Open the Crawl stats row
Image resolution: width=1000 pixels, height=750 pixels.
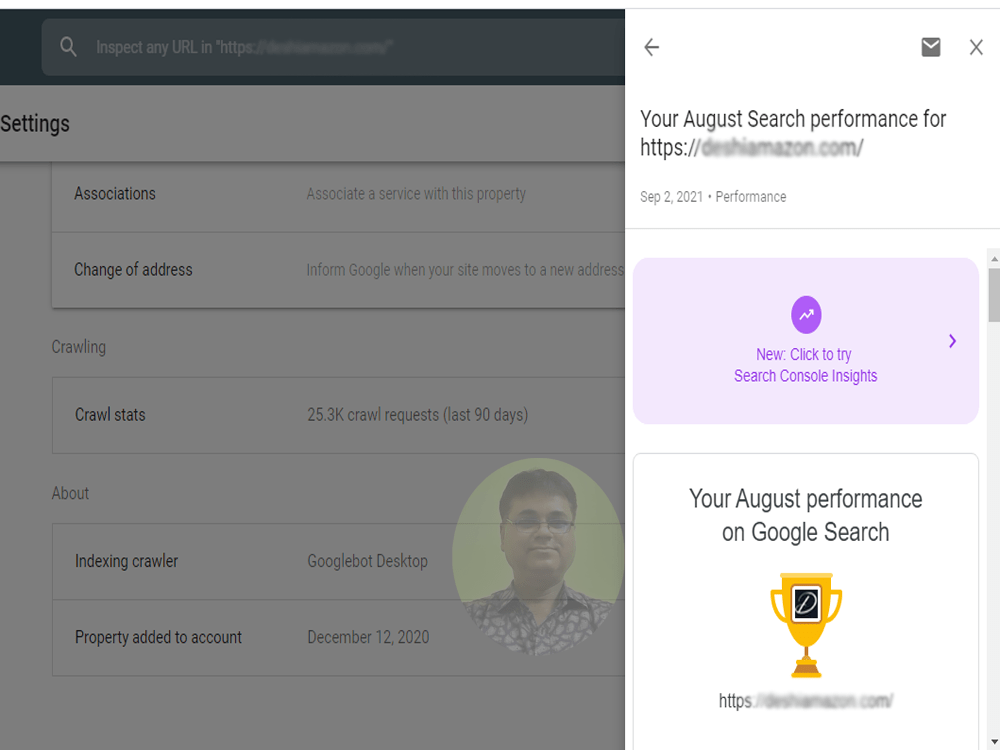339,415
